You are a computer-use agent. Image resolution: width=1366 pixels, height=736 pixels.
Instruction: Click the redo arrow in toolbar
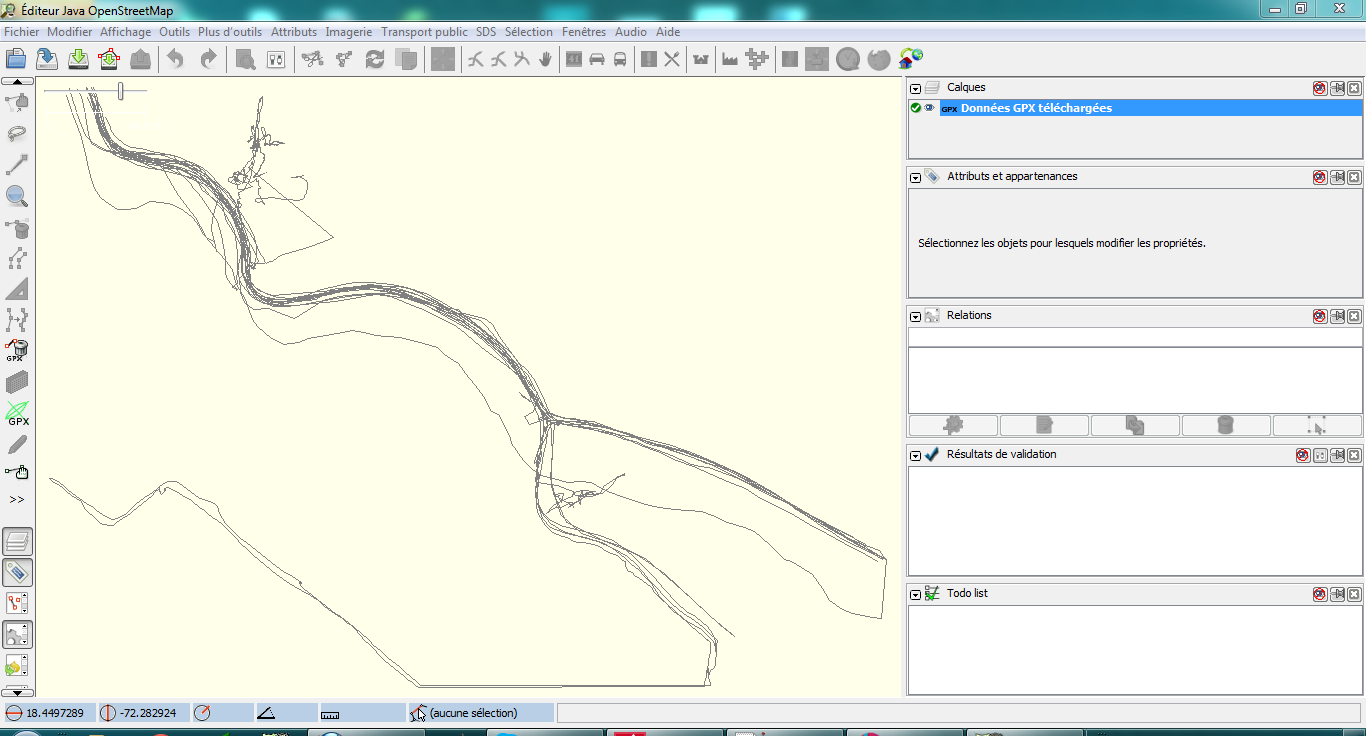pos(208,59)
